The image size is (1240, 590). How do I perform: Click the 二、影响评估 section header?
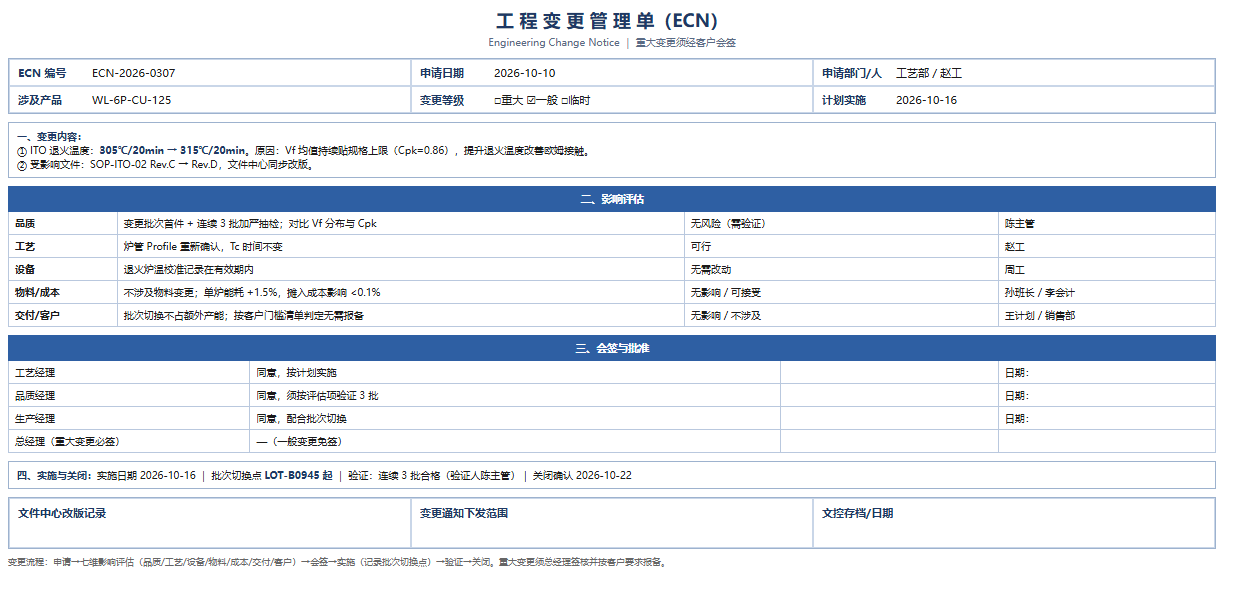(612, 199)
